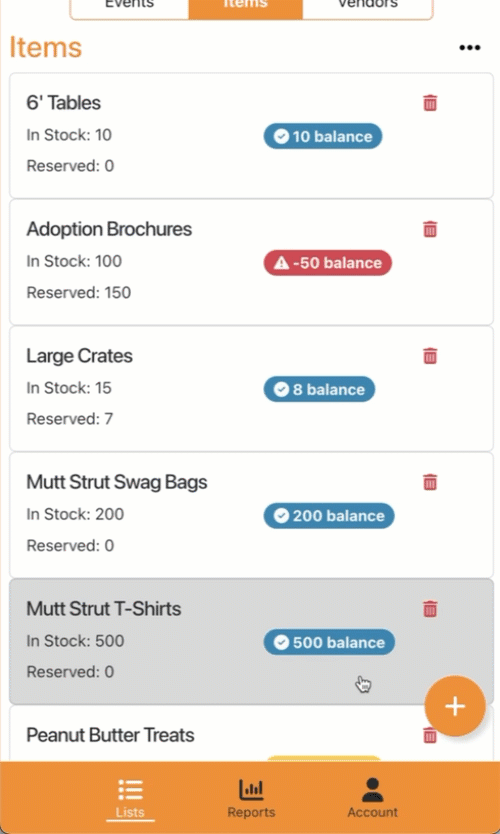Click the 10 balance badge
This screenshot has height=834, width=500.
(x=323, y=136)
